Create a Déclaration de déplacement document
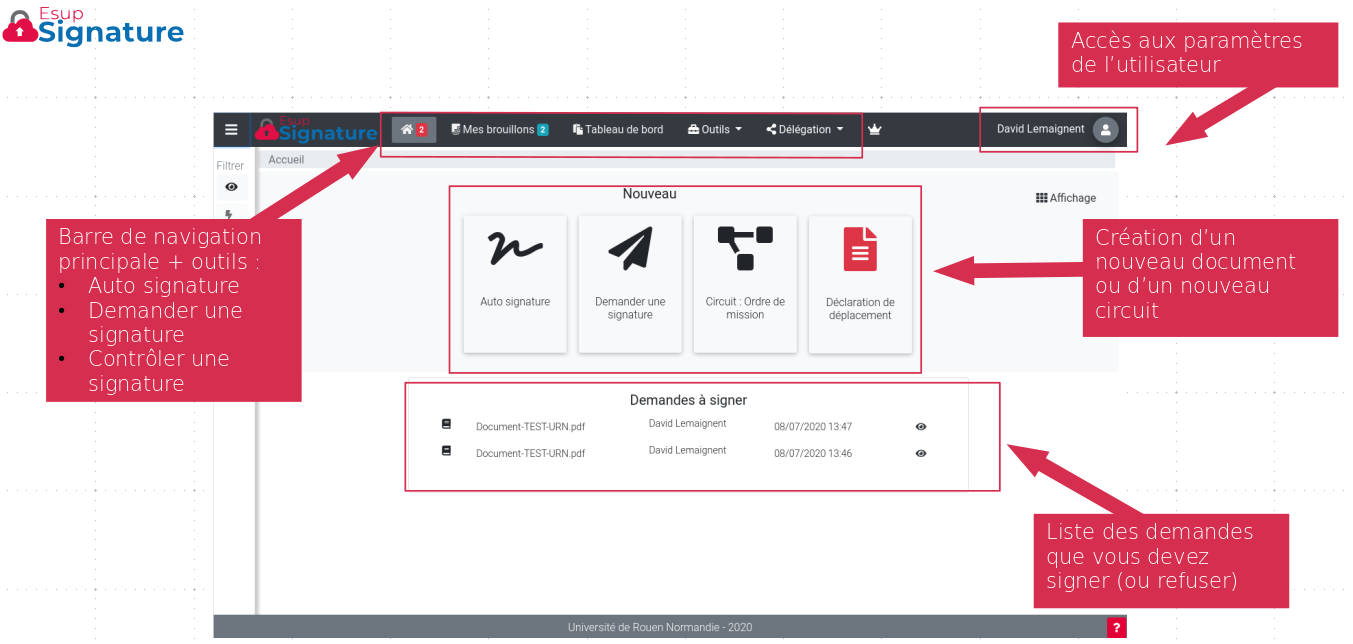This screenshot has height=644, width=1353. point(860,283)
